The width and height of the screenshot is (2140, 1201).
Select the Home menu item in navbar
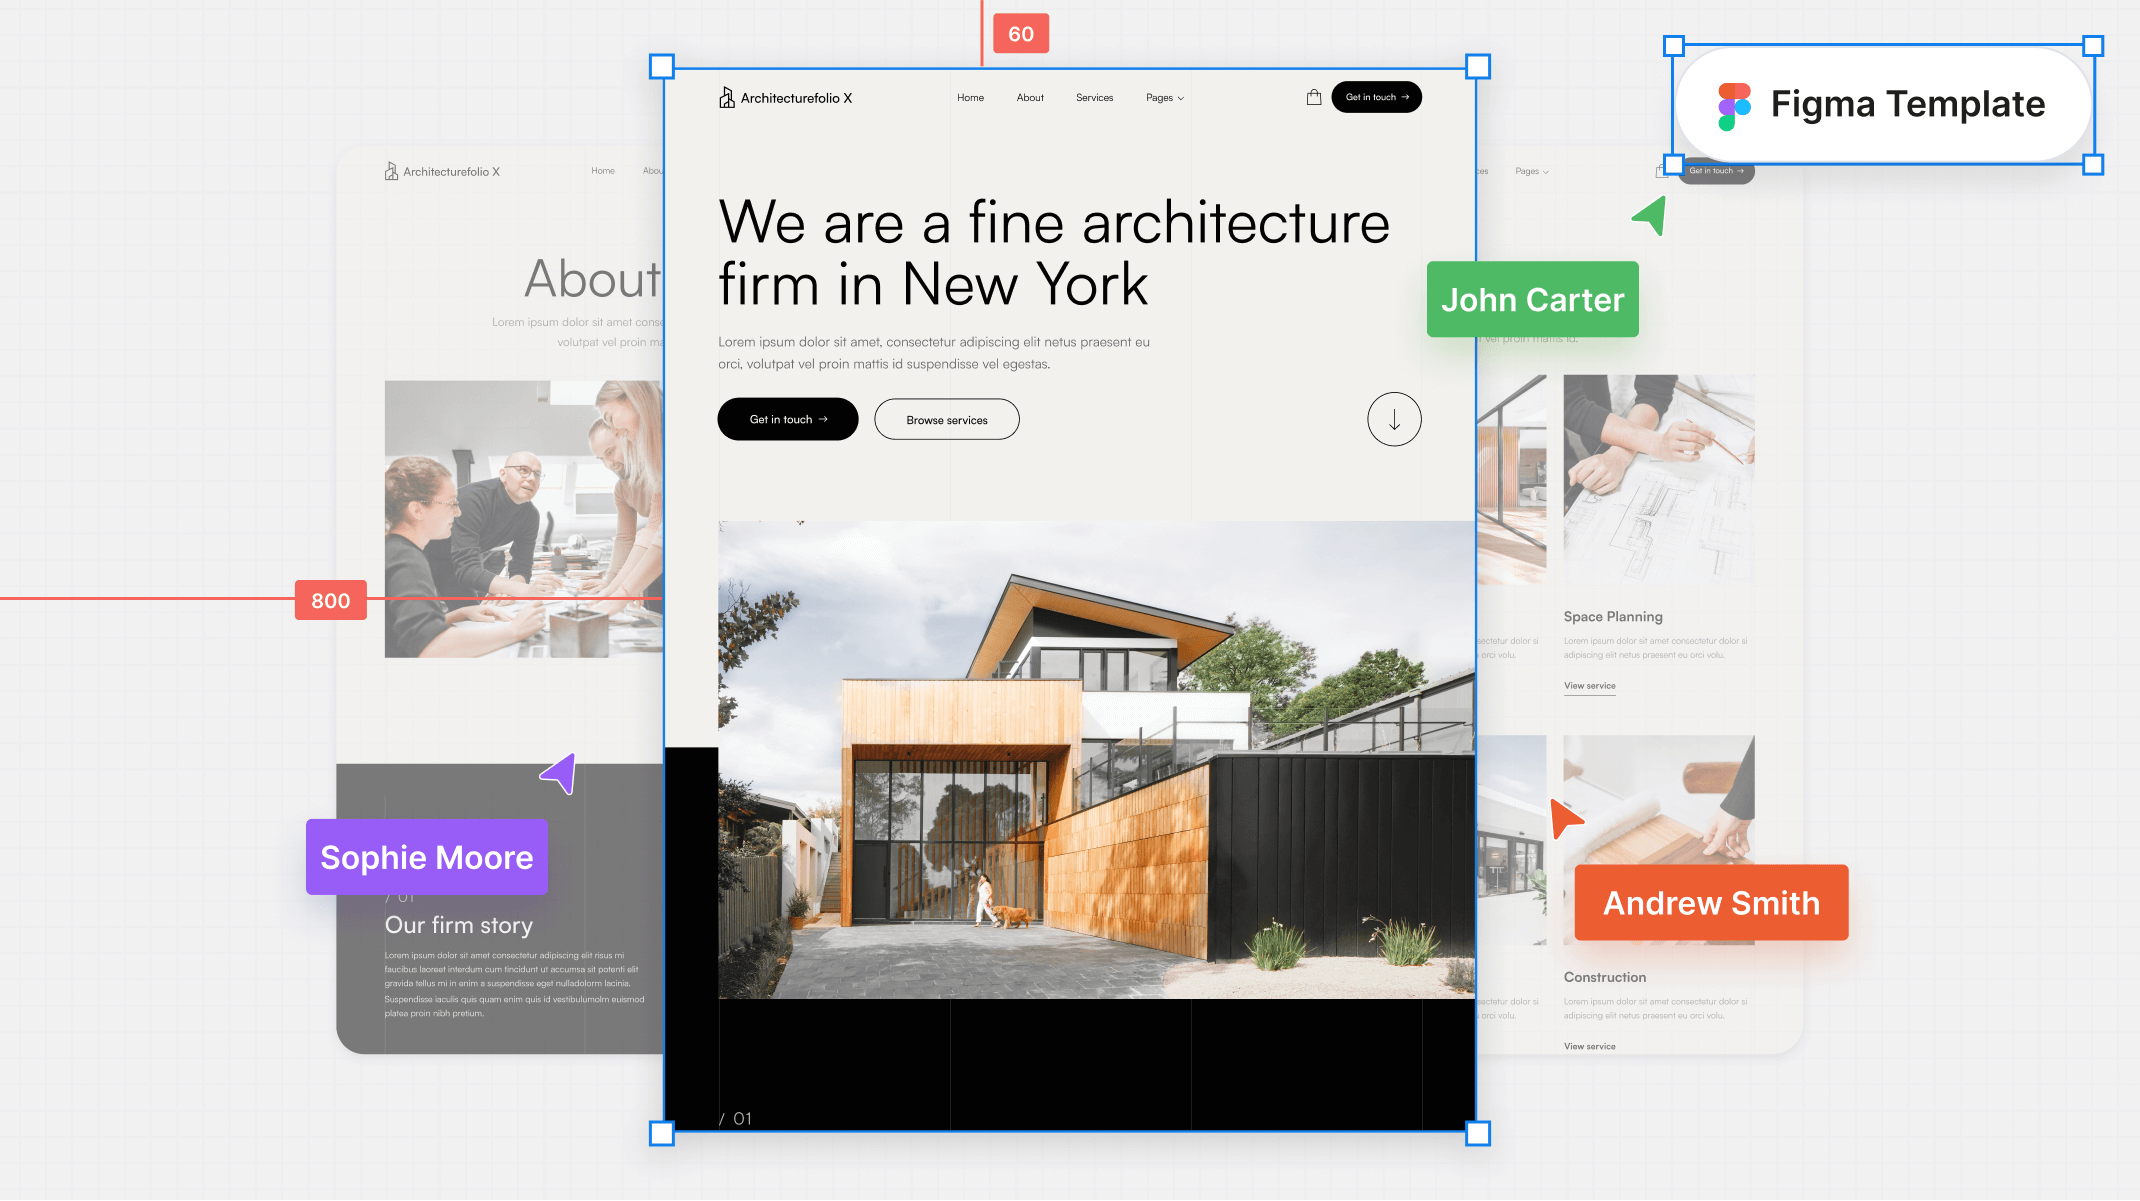(969, 97)
